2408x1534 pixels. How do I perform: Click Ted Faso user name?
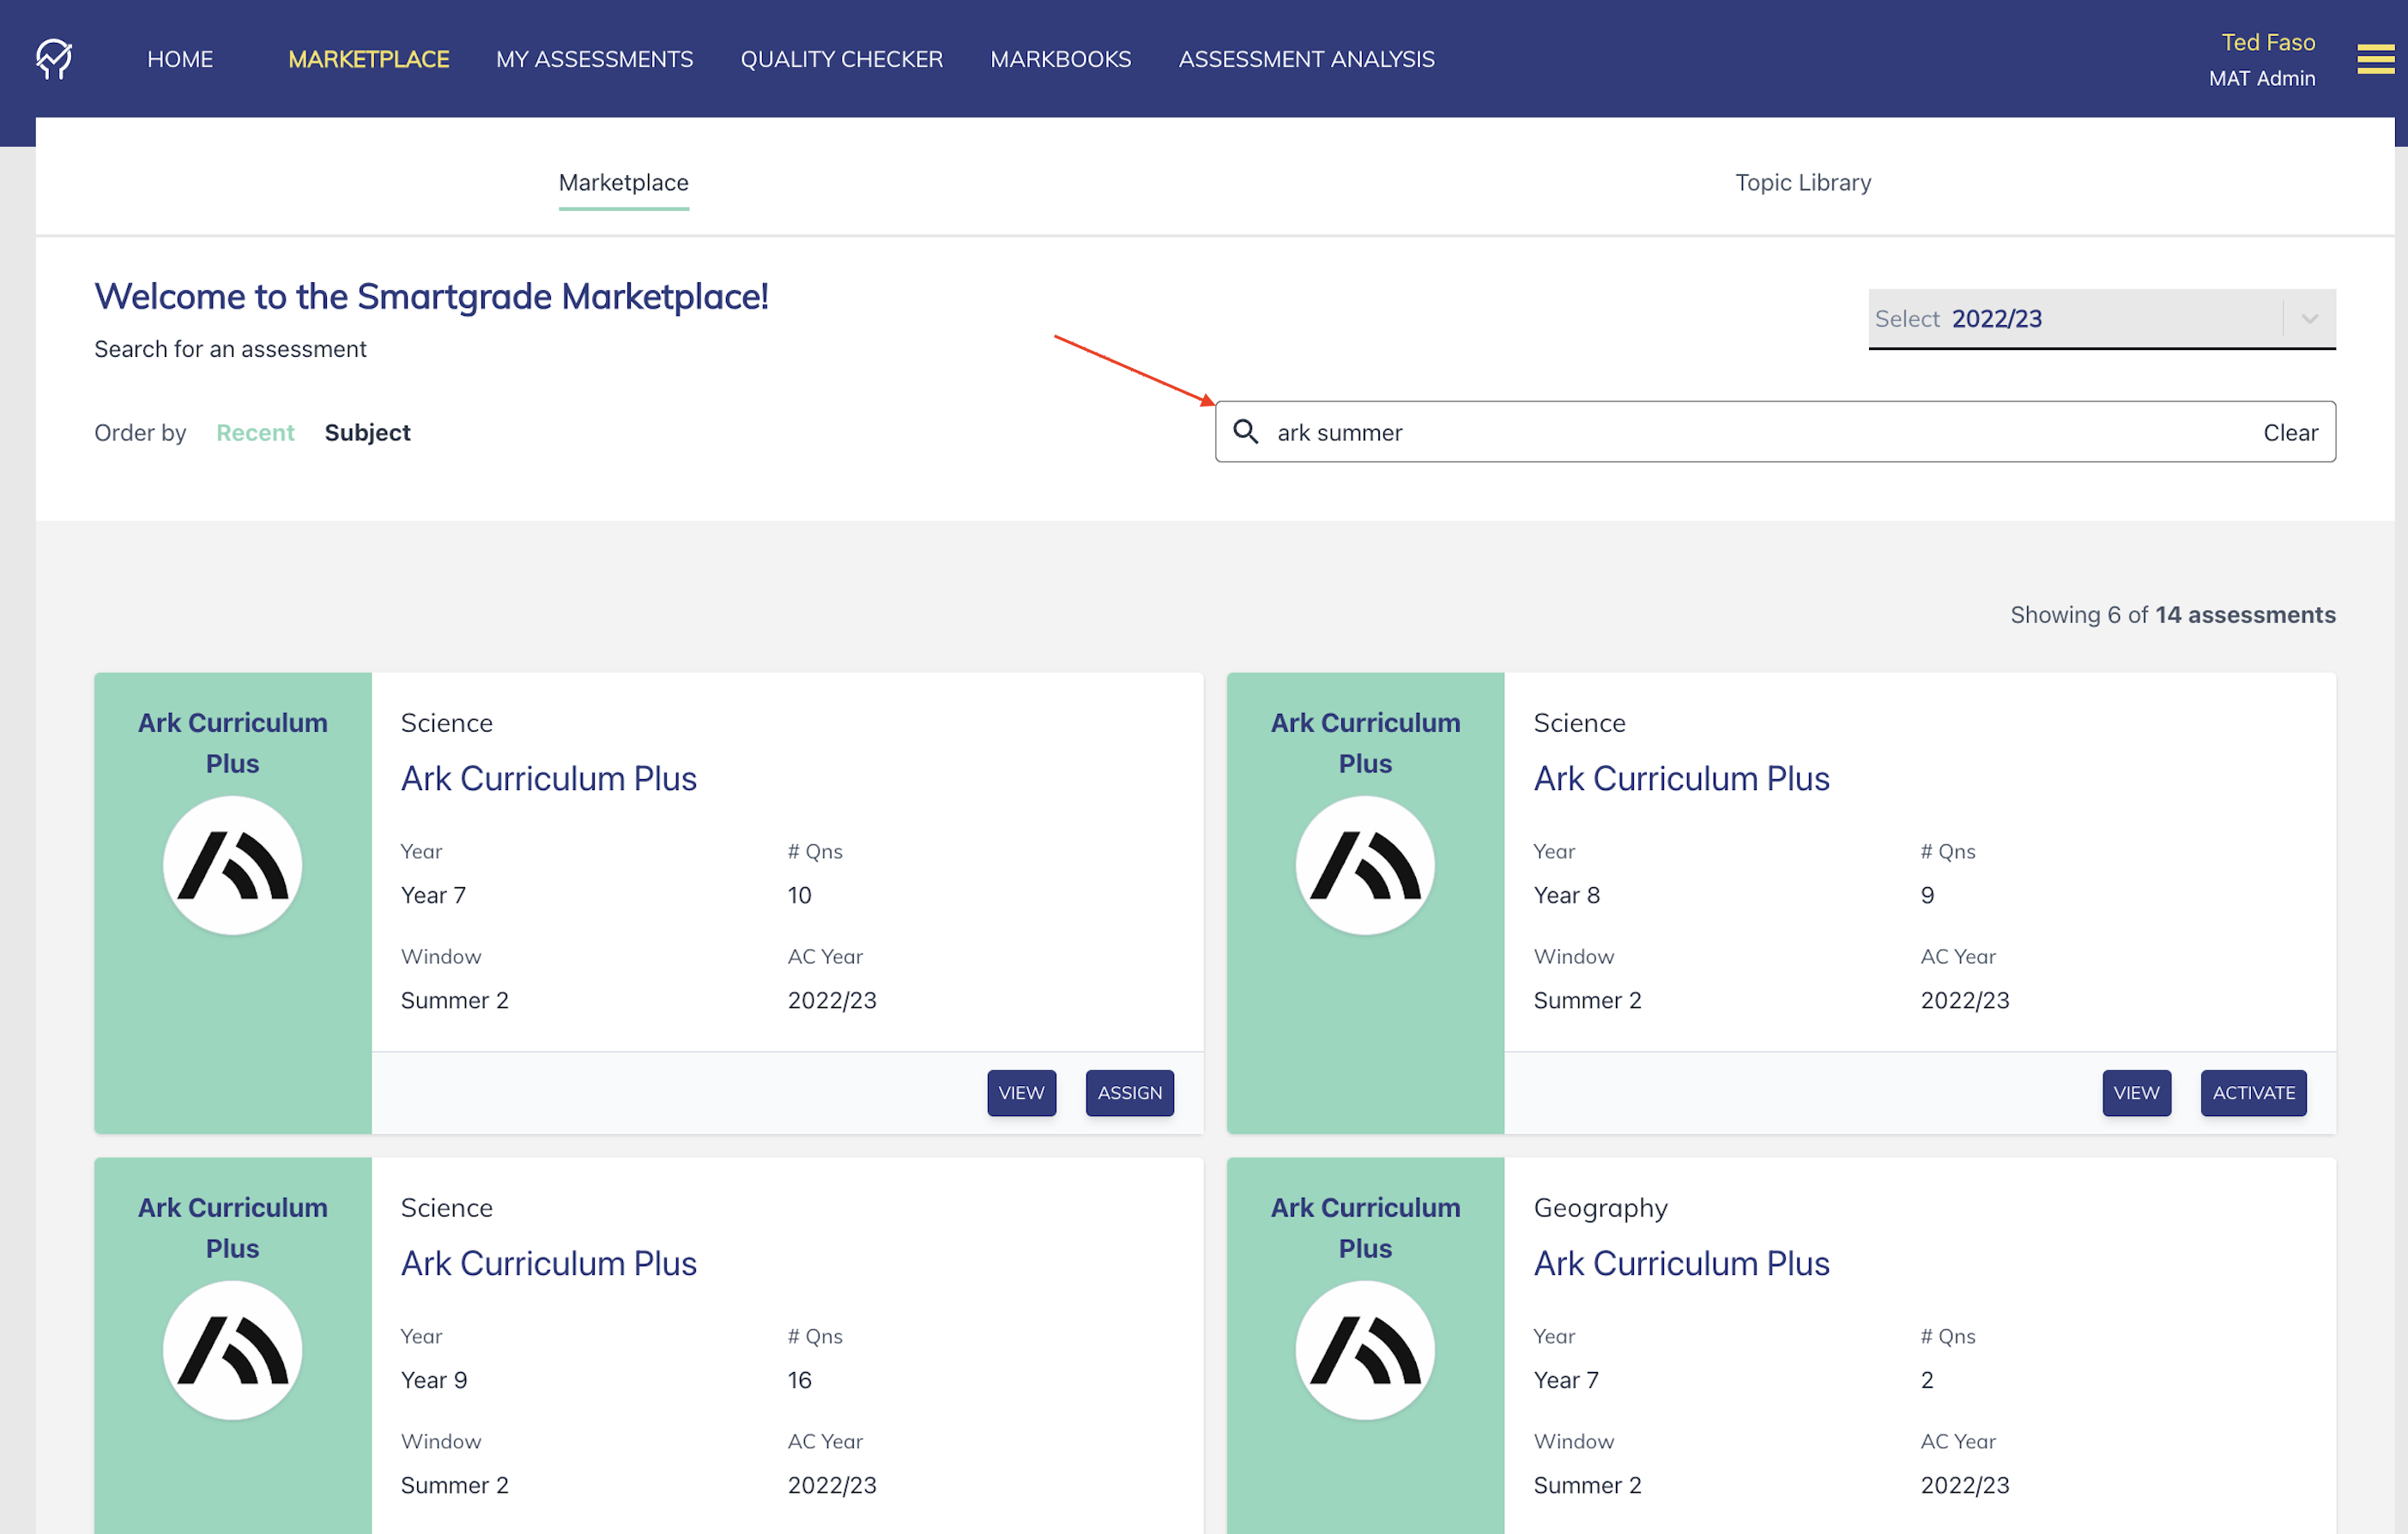click(2268, 42)
